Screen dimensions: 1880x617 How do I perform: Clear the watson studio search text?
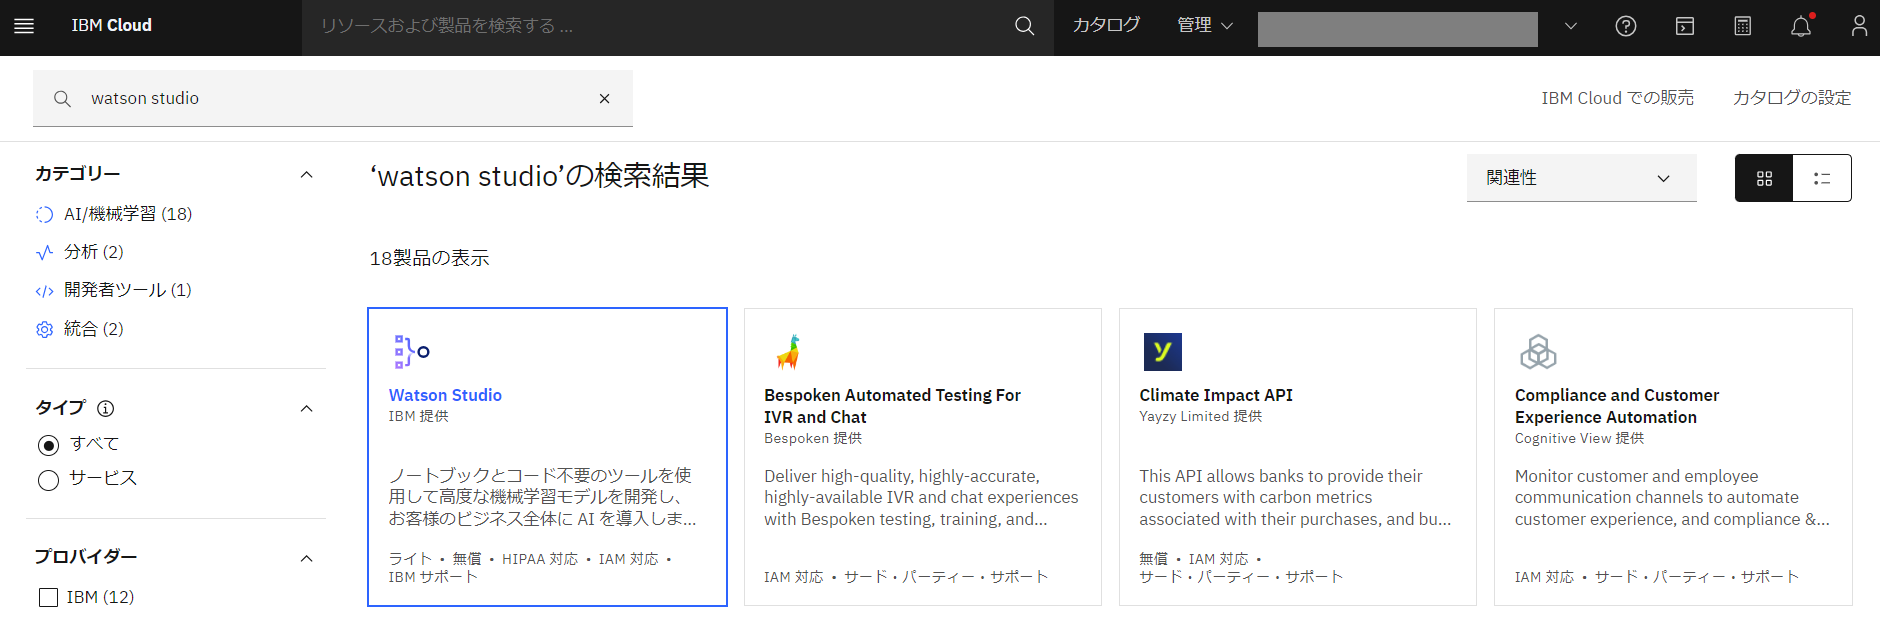click(604, 98)
